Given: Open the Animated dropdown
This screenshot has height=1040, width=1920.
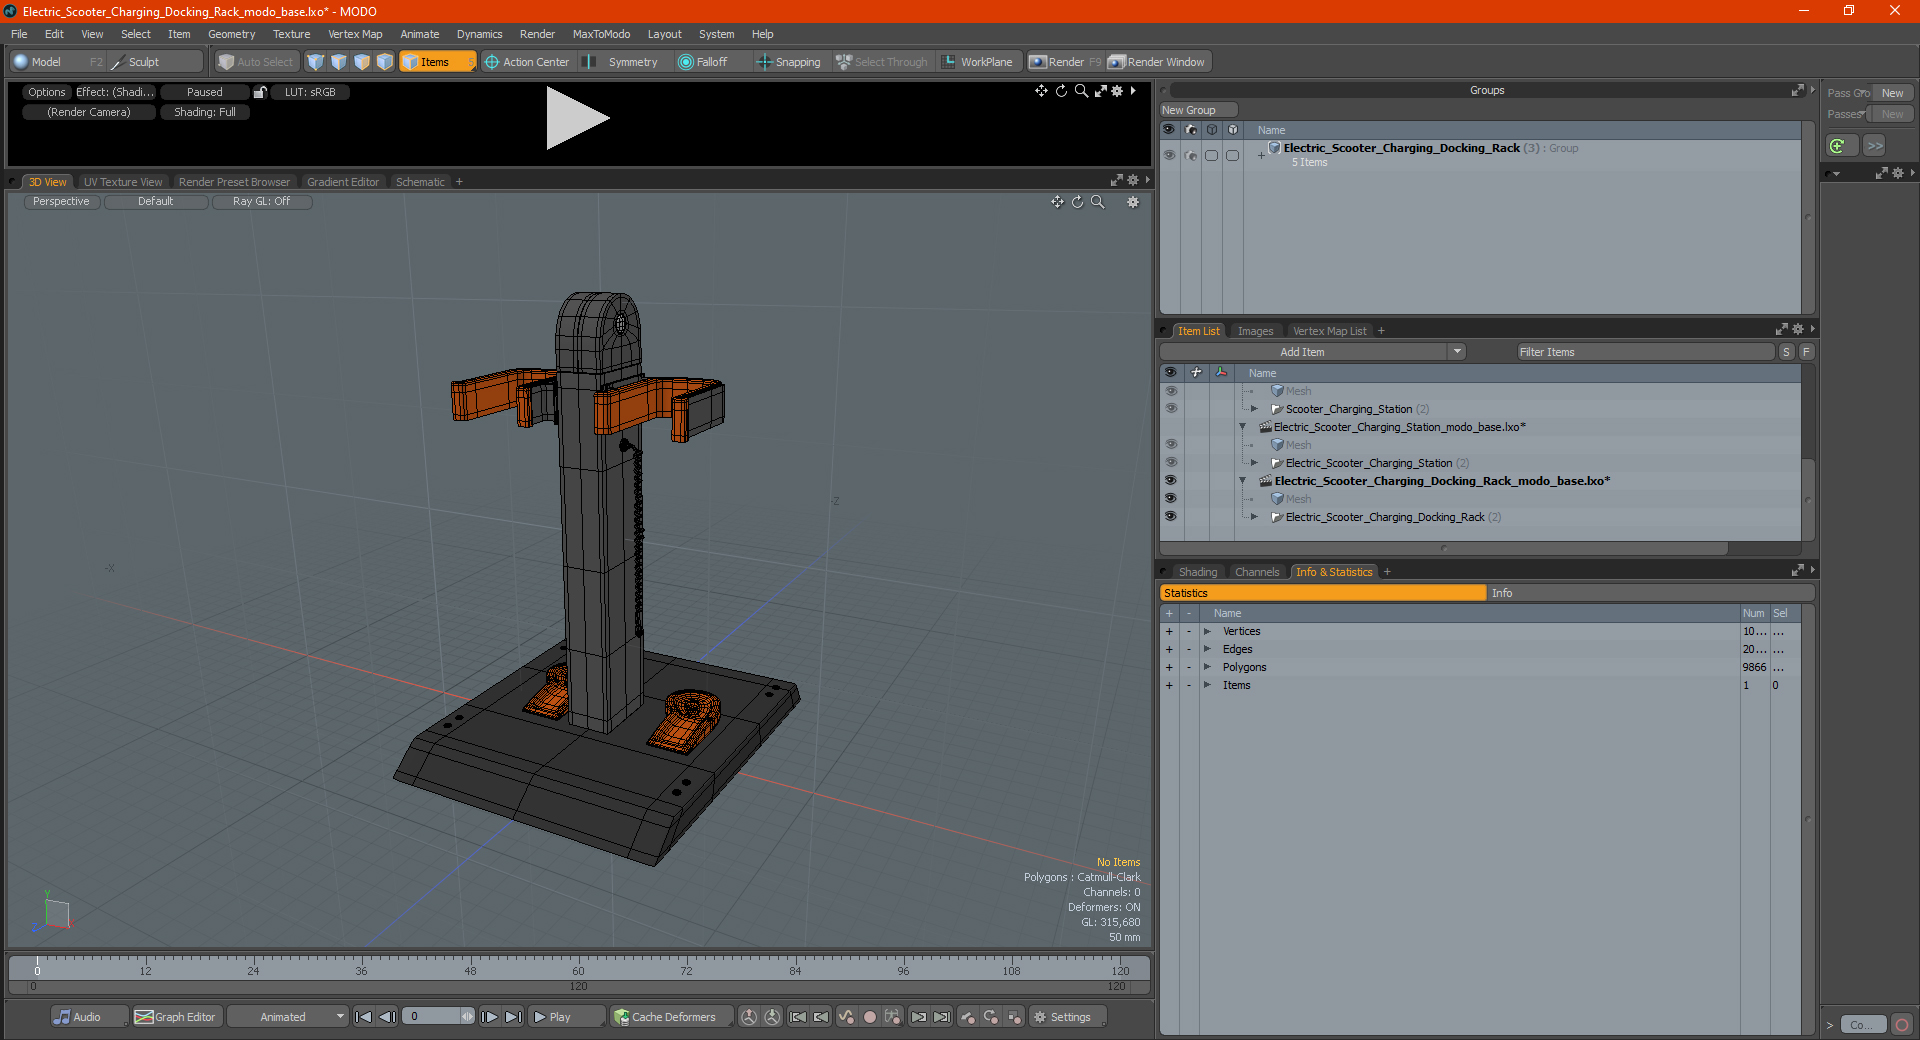Looking at the screenshot, I should 288,1017.
